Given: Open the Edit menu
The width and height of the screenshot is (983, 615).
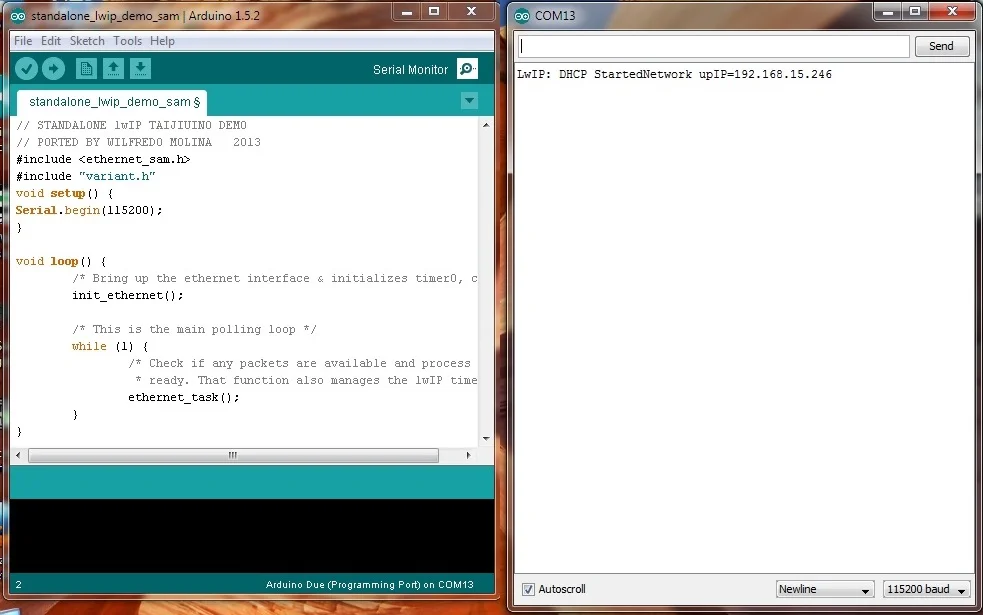Looking at the screenshot, I should (x=51, y=41).
